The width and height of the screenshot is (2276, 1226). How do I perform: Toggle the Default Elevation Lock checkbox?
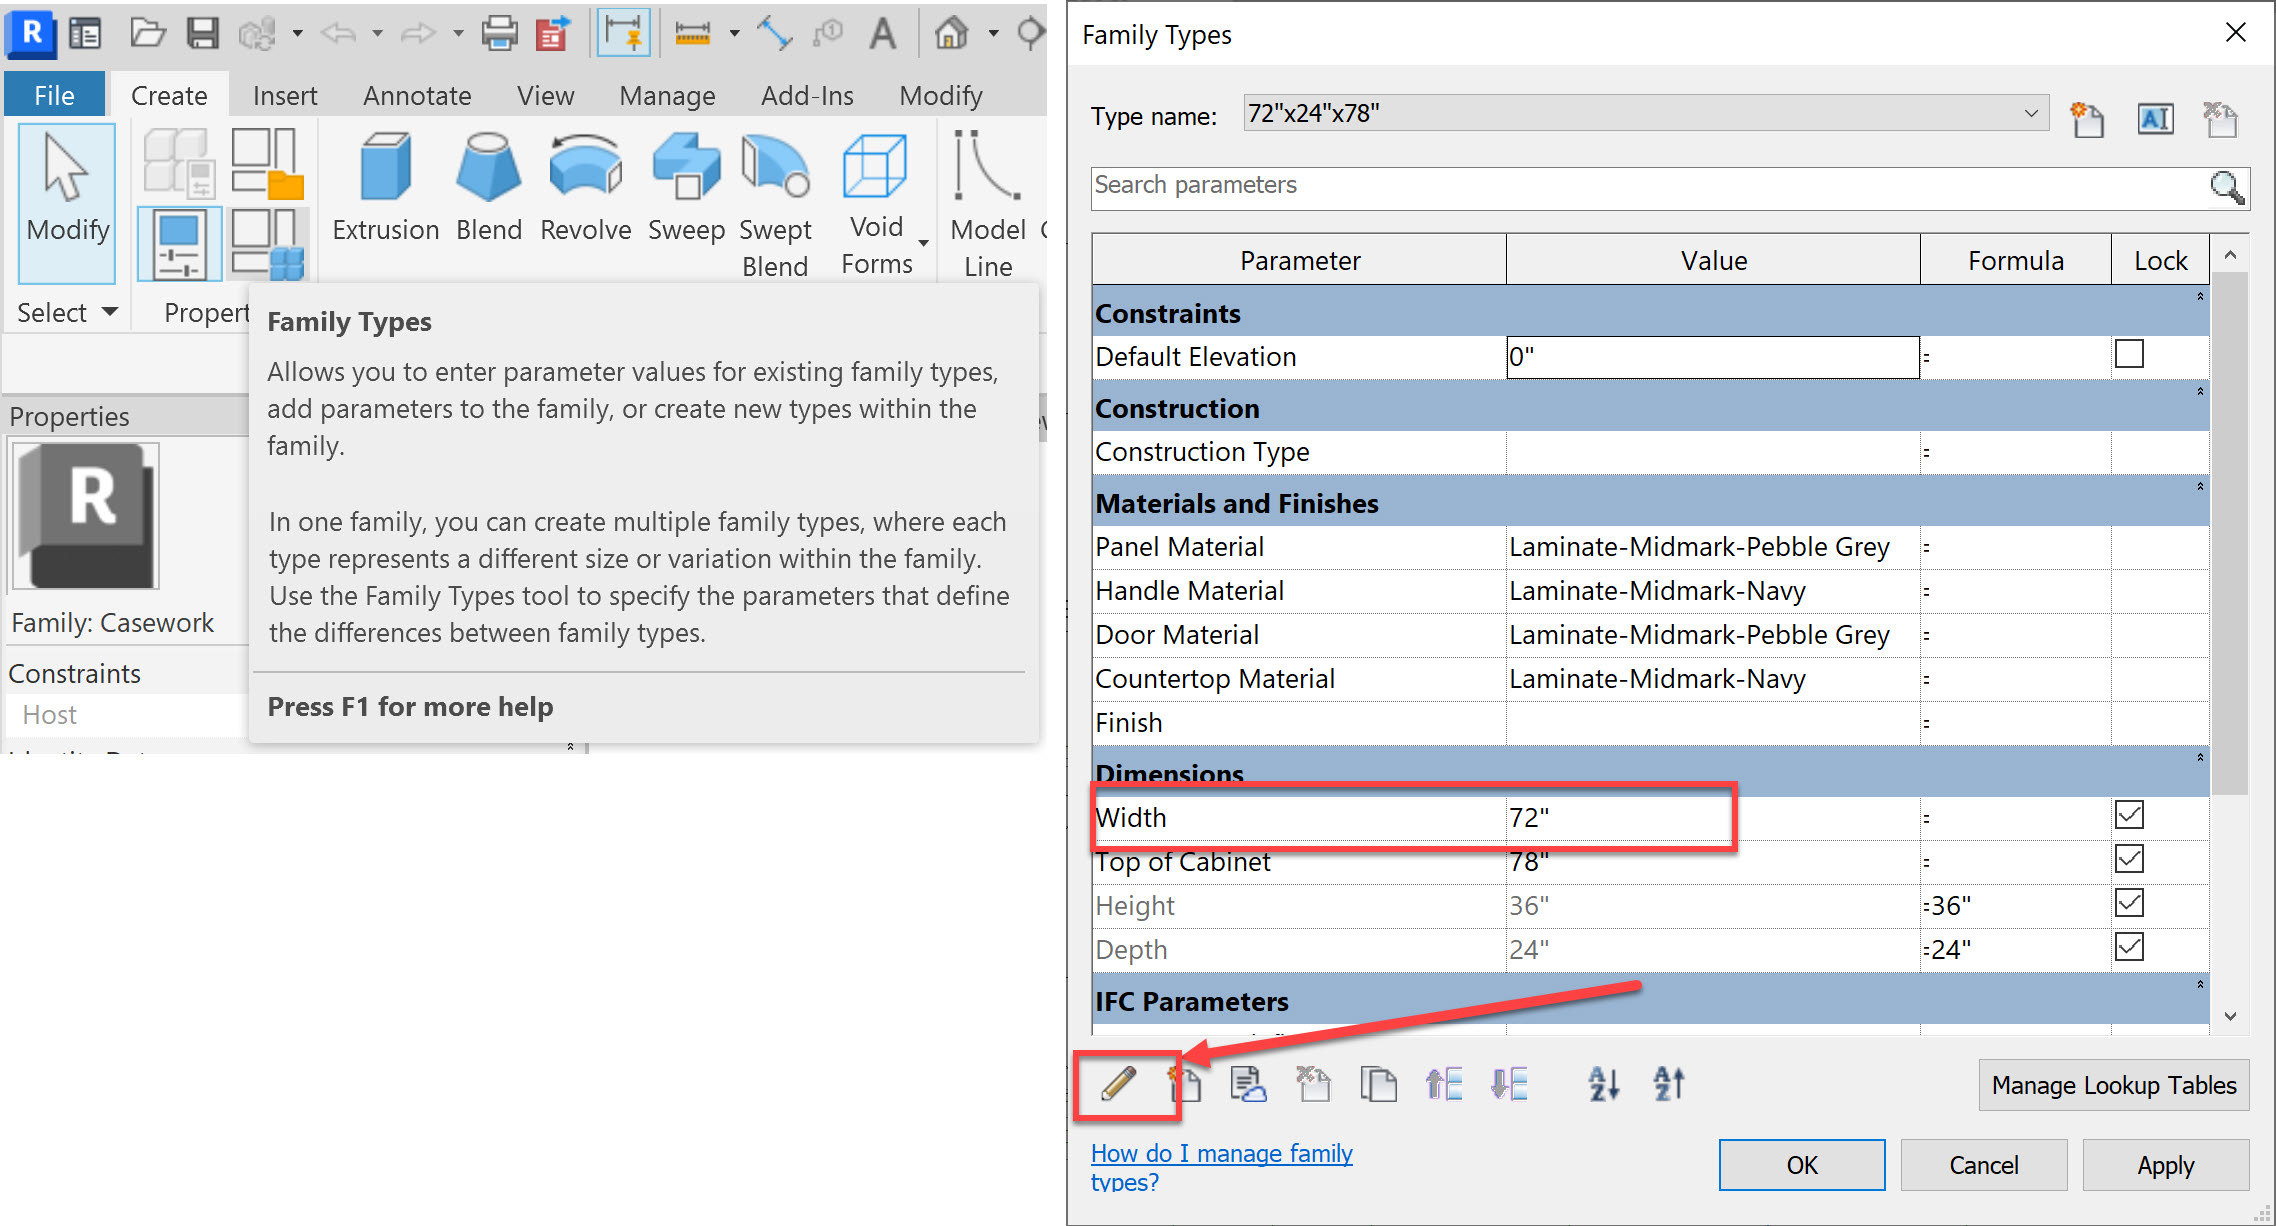click(2129, 354)
